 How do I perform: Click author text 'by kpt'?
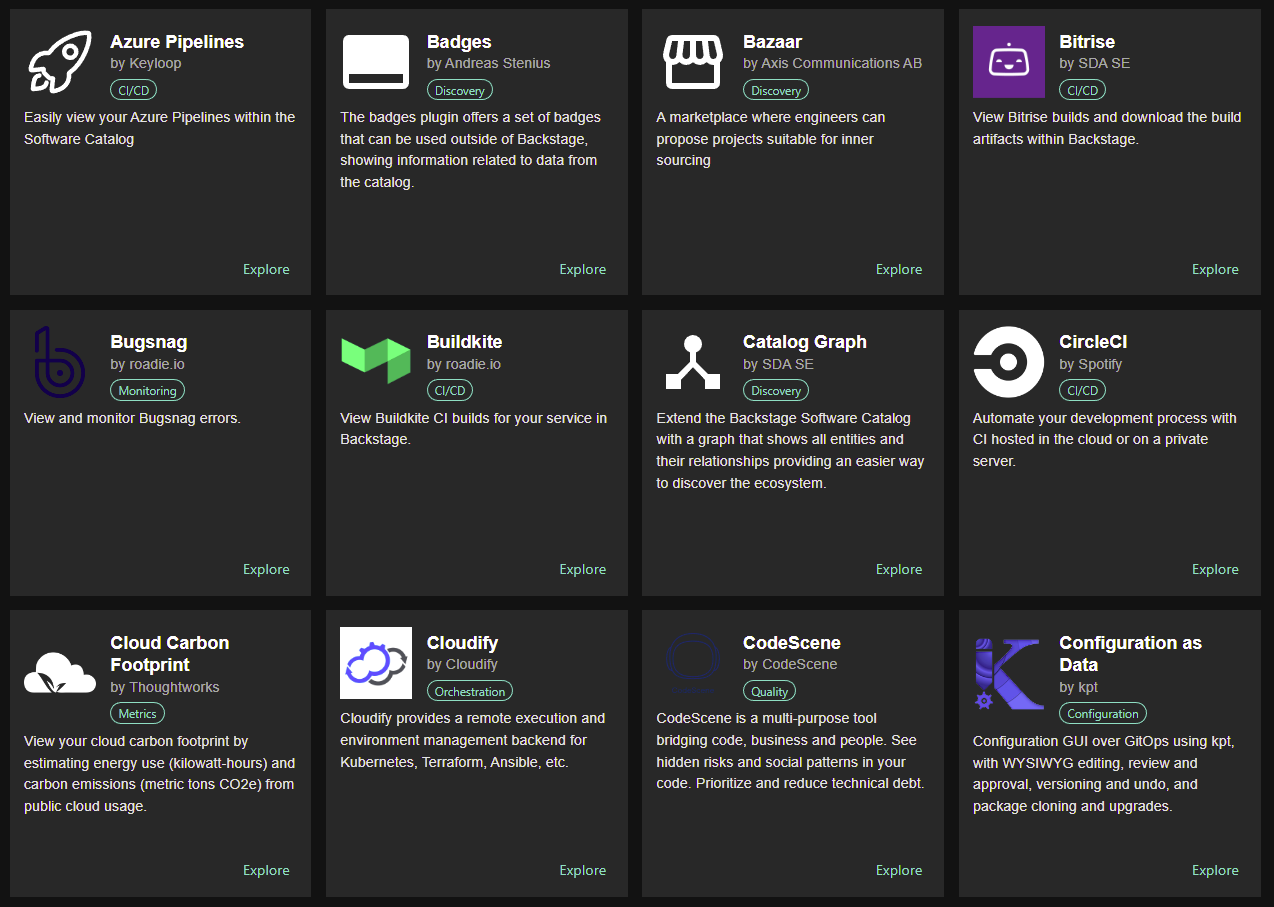tap(1079, 687)
